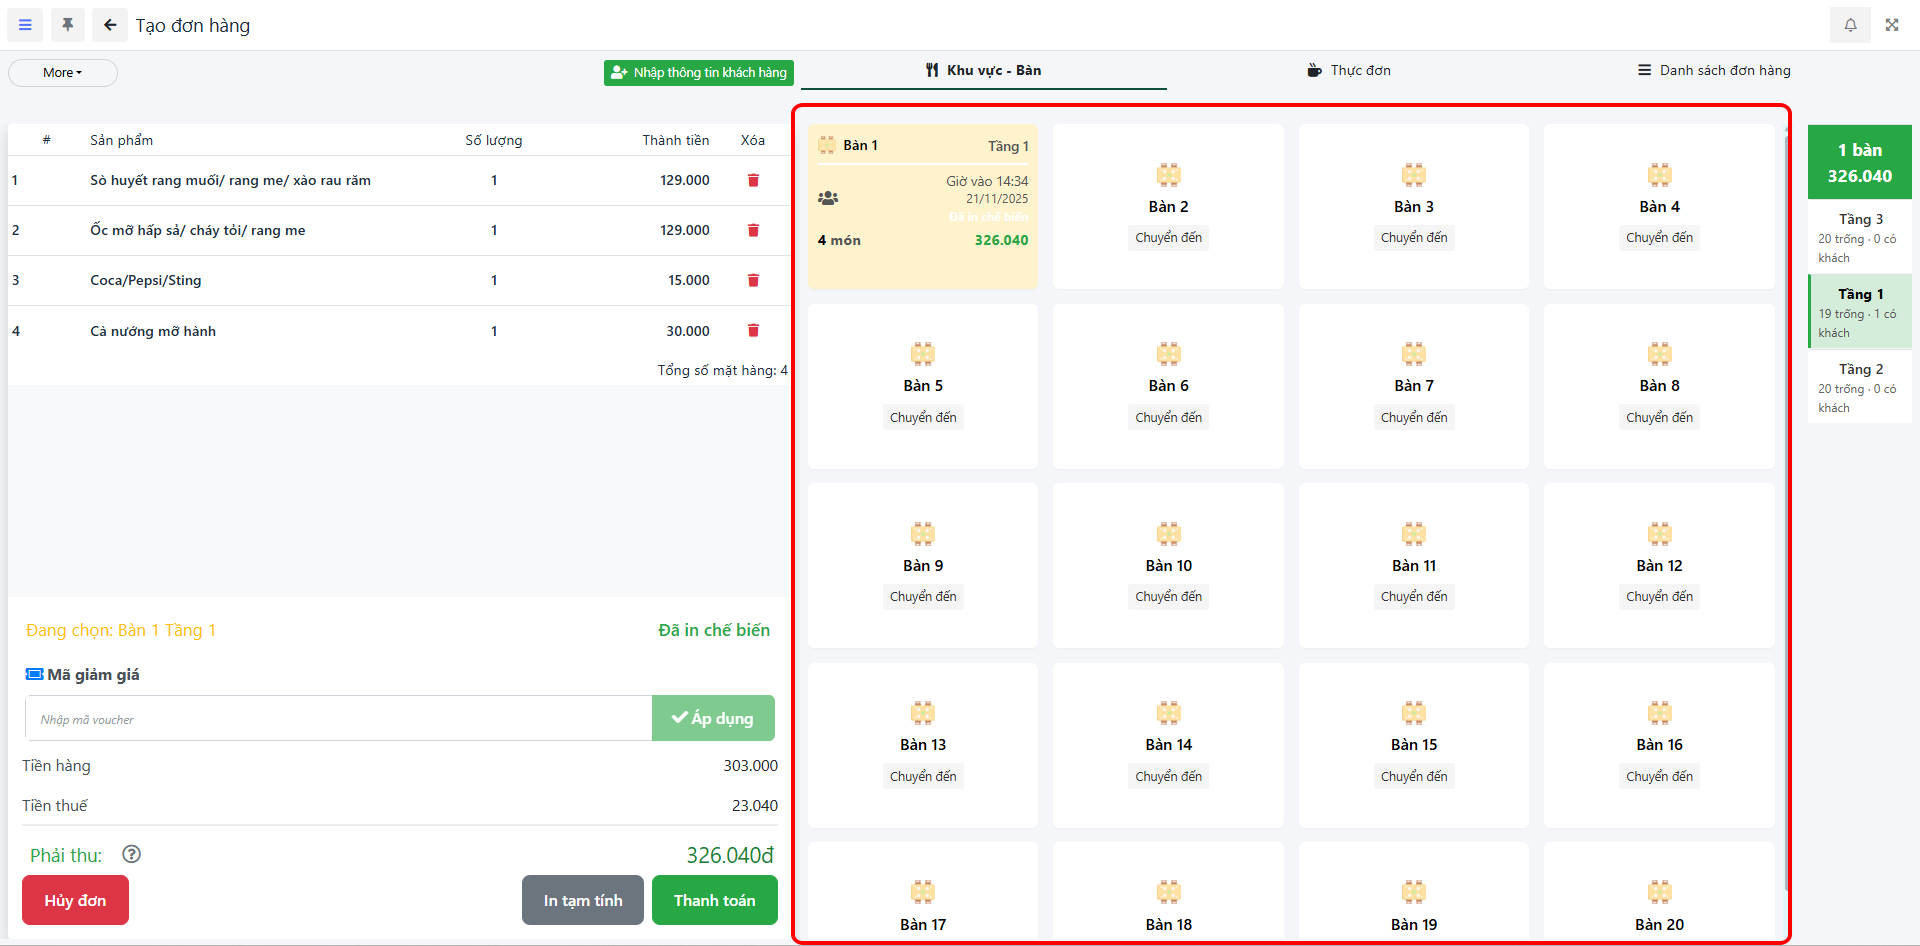The width and height of the screenshot is (1920, 946).
Task: Click the Phải thu help question icon
Action: [131, 854]
